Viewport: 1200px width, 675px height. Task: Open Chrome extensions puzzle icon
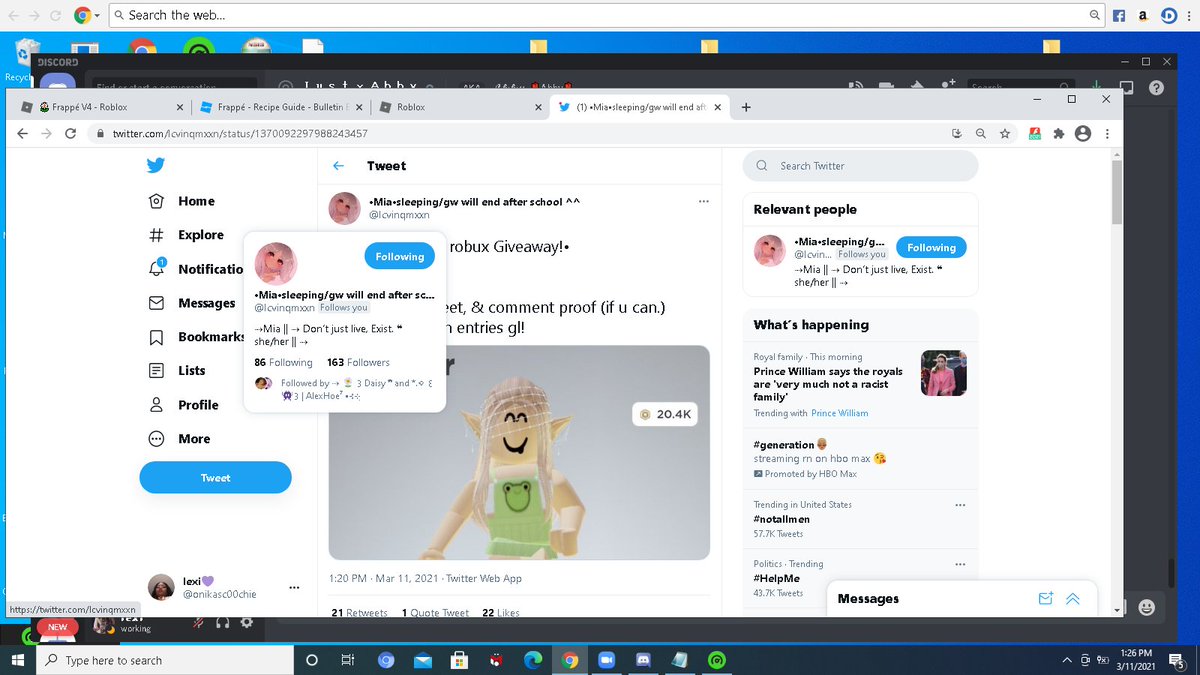click(x=1059, y=133)
